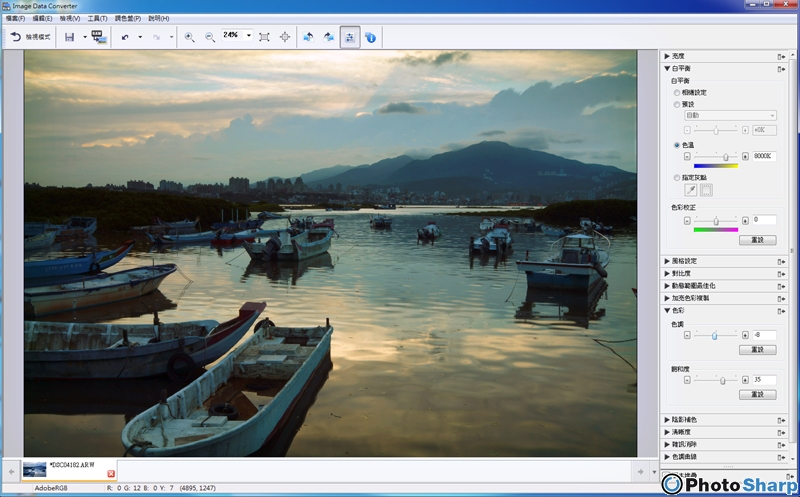The image size is (800, 497).
Task: Click the Redo arrow icon
Action: point(157,37)
